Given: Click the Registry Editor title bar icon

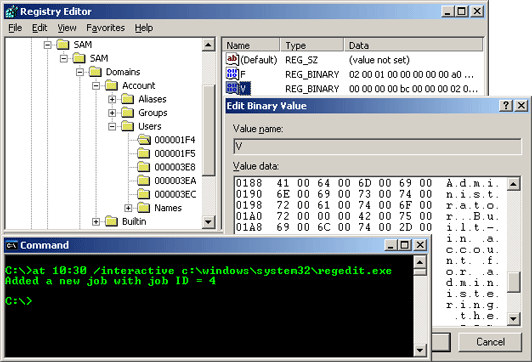Looking at the screenshot, I should click(x=12, y=12).
